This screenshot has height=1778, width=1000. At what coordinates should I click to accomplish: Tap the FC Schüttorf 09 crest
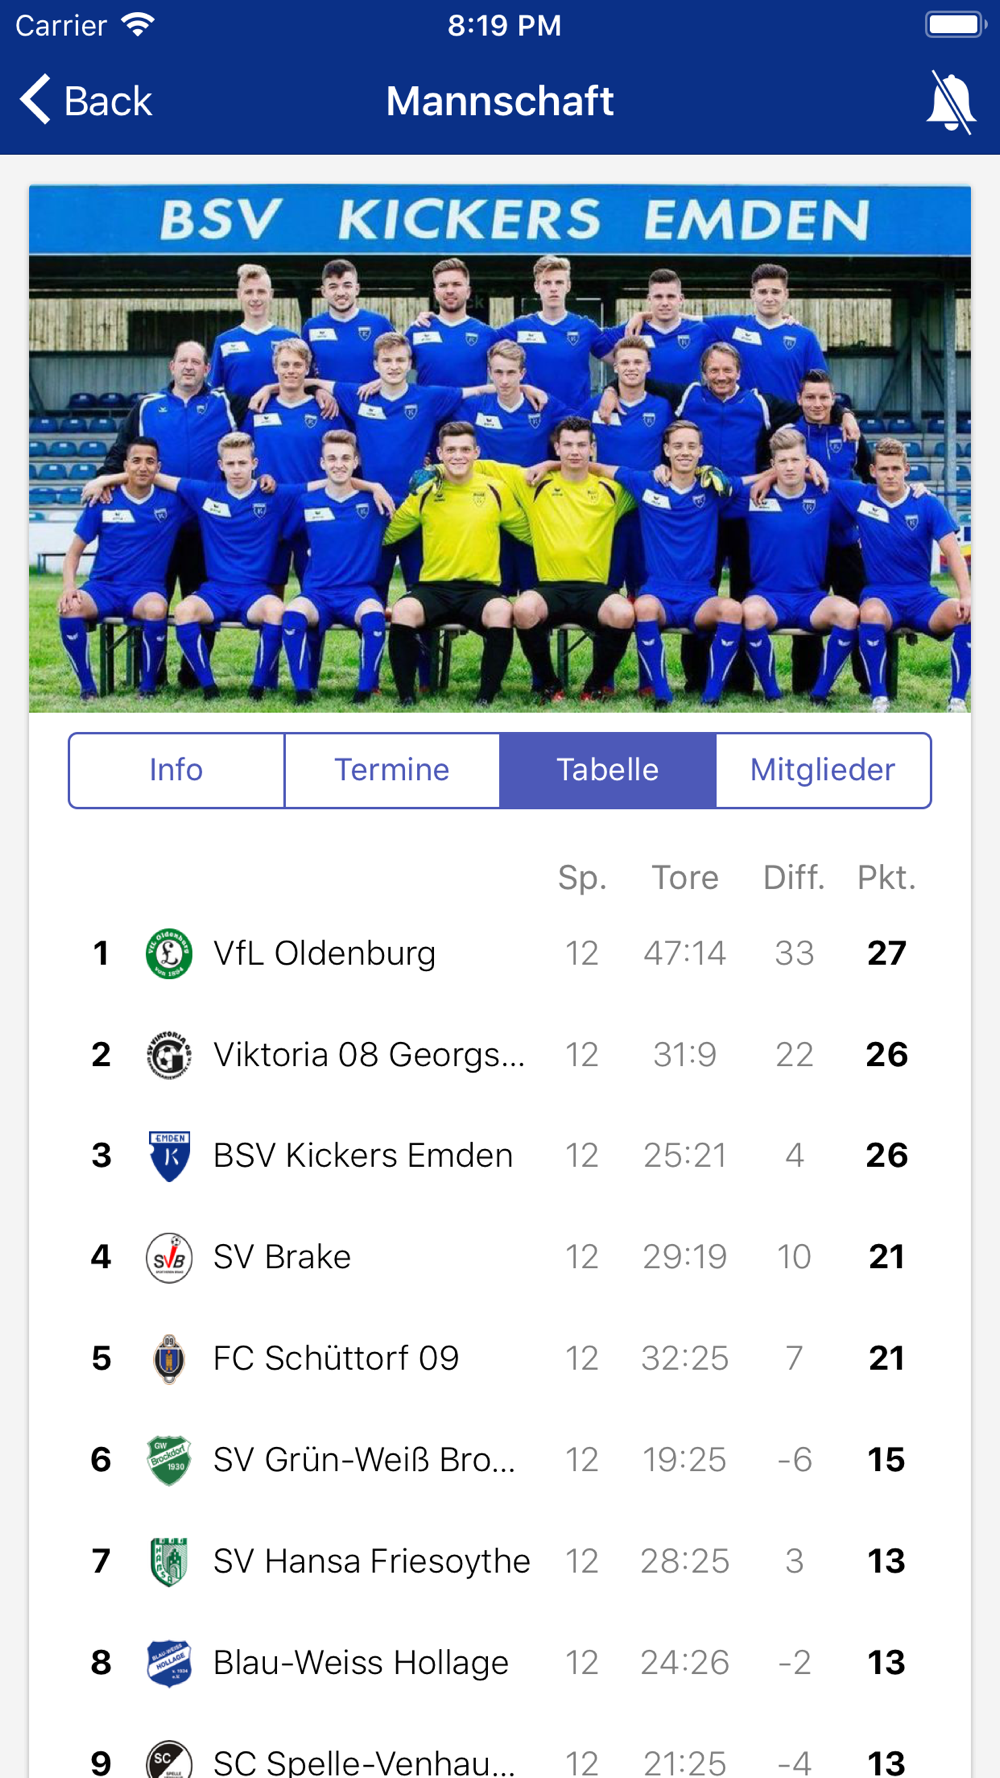[169, 1358]
